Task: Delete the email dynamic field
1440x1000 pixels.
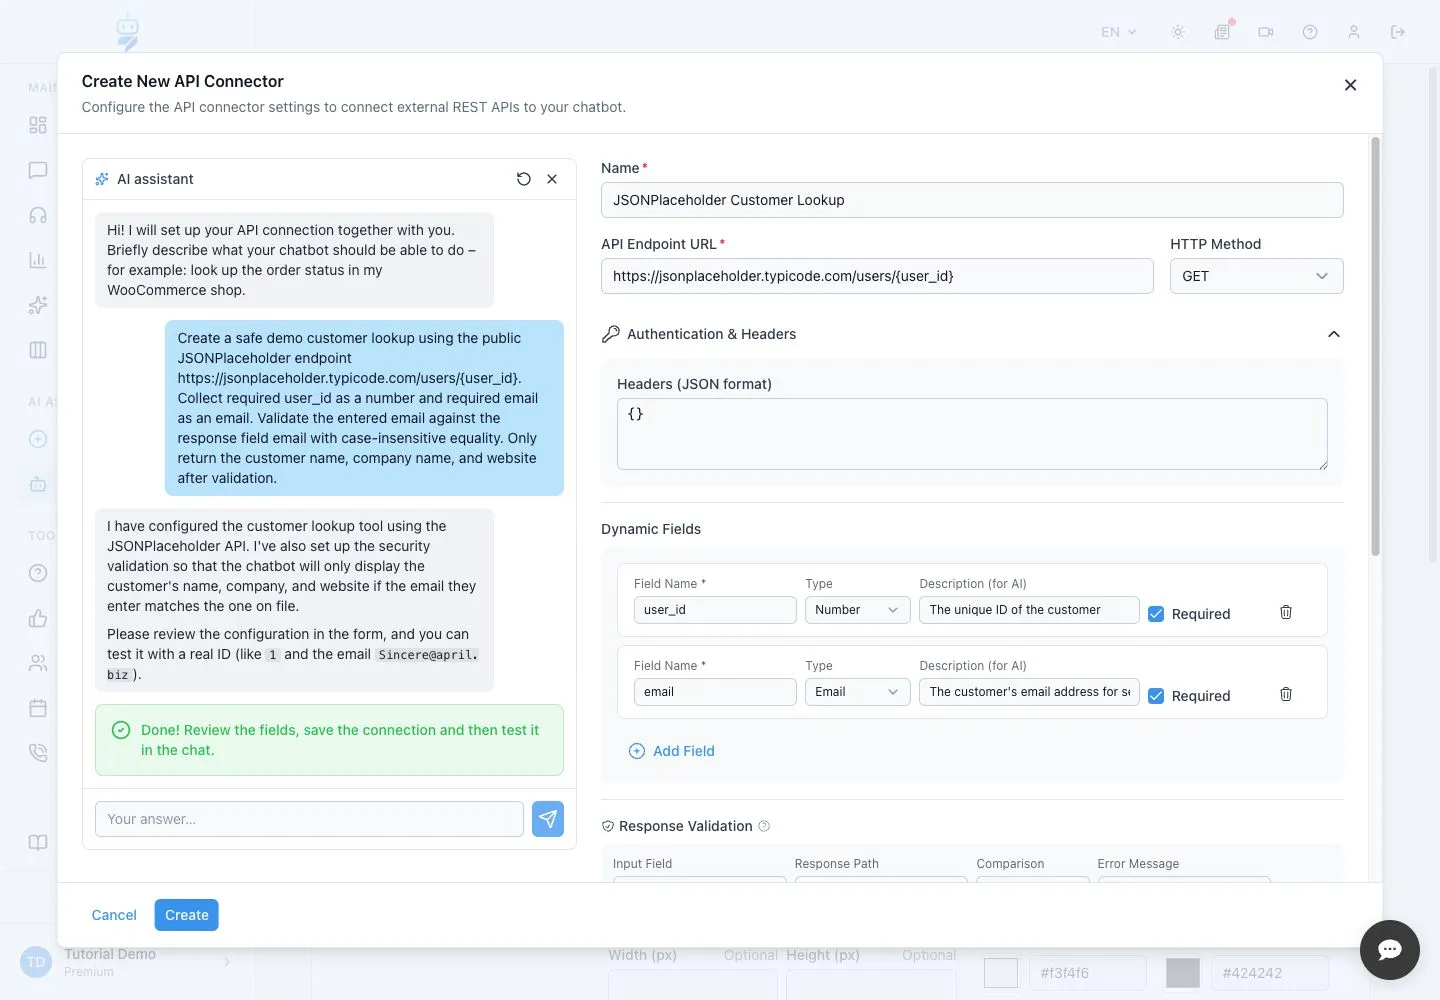Action: coord(1286,694)
